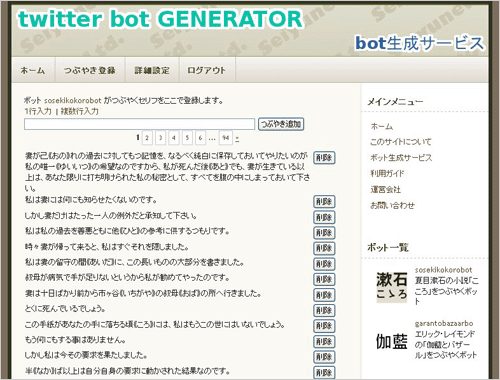Click the bot生成サービス header text
Image resolution: width=500 pixels, height=380 pixels.
coord(419,43)
